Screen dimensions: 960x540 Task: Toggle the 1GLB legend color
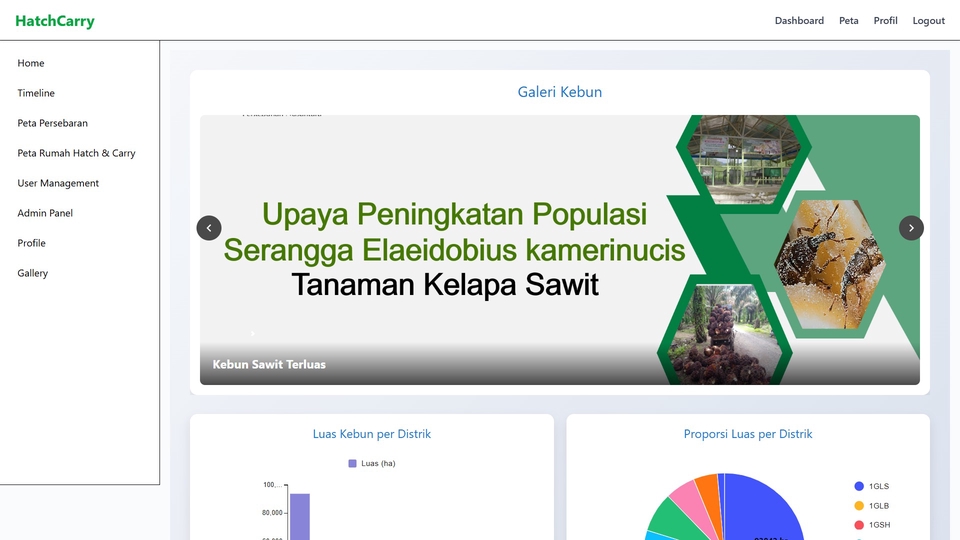tap(859, 506)
